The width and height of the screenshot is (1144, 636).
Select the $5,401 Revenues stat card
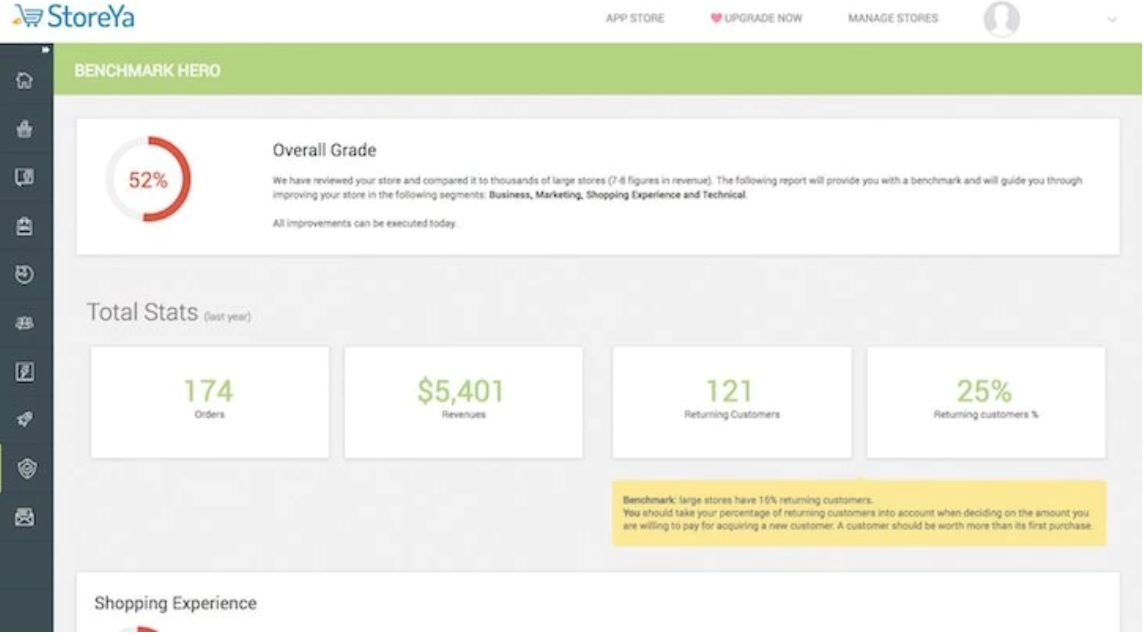(x=463, y=402)
